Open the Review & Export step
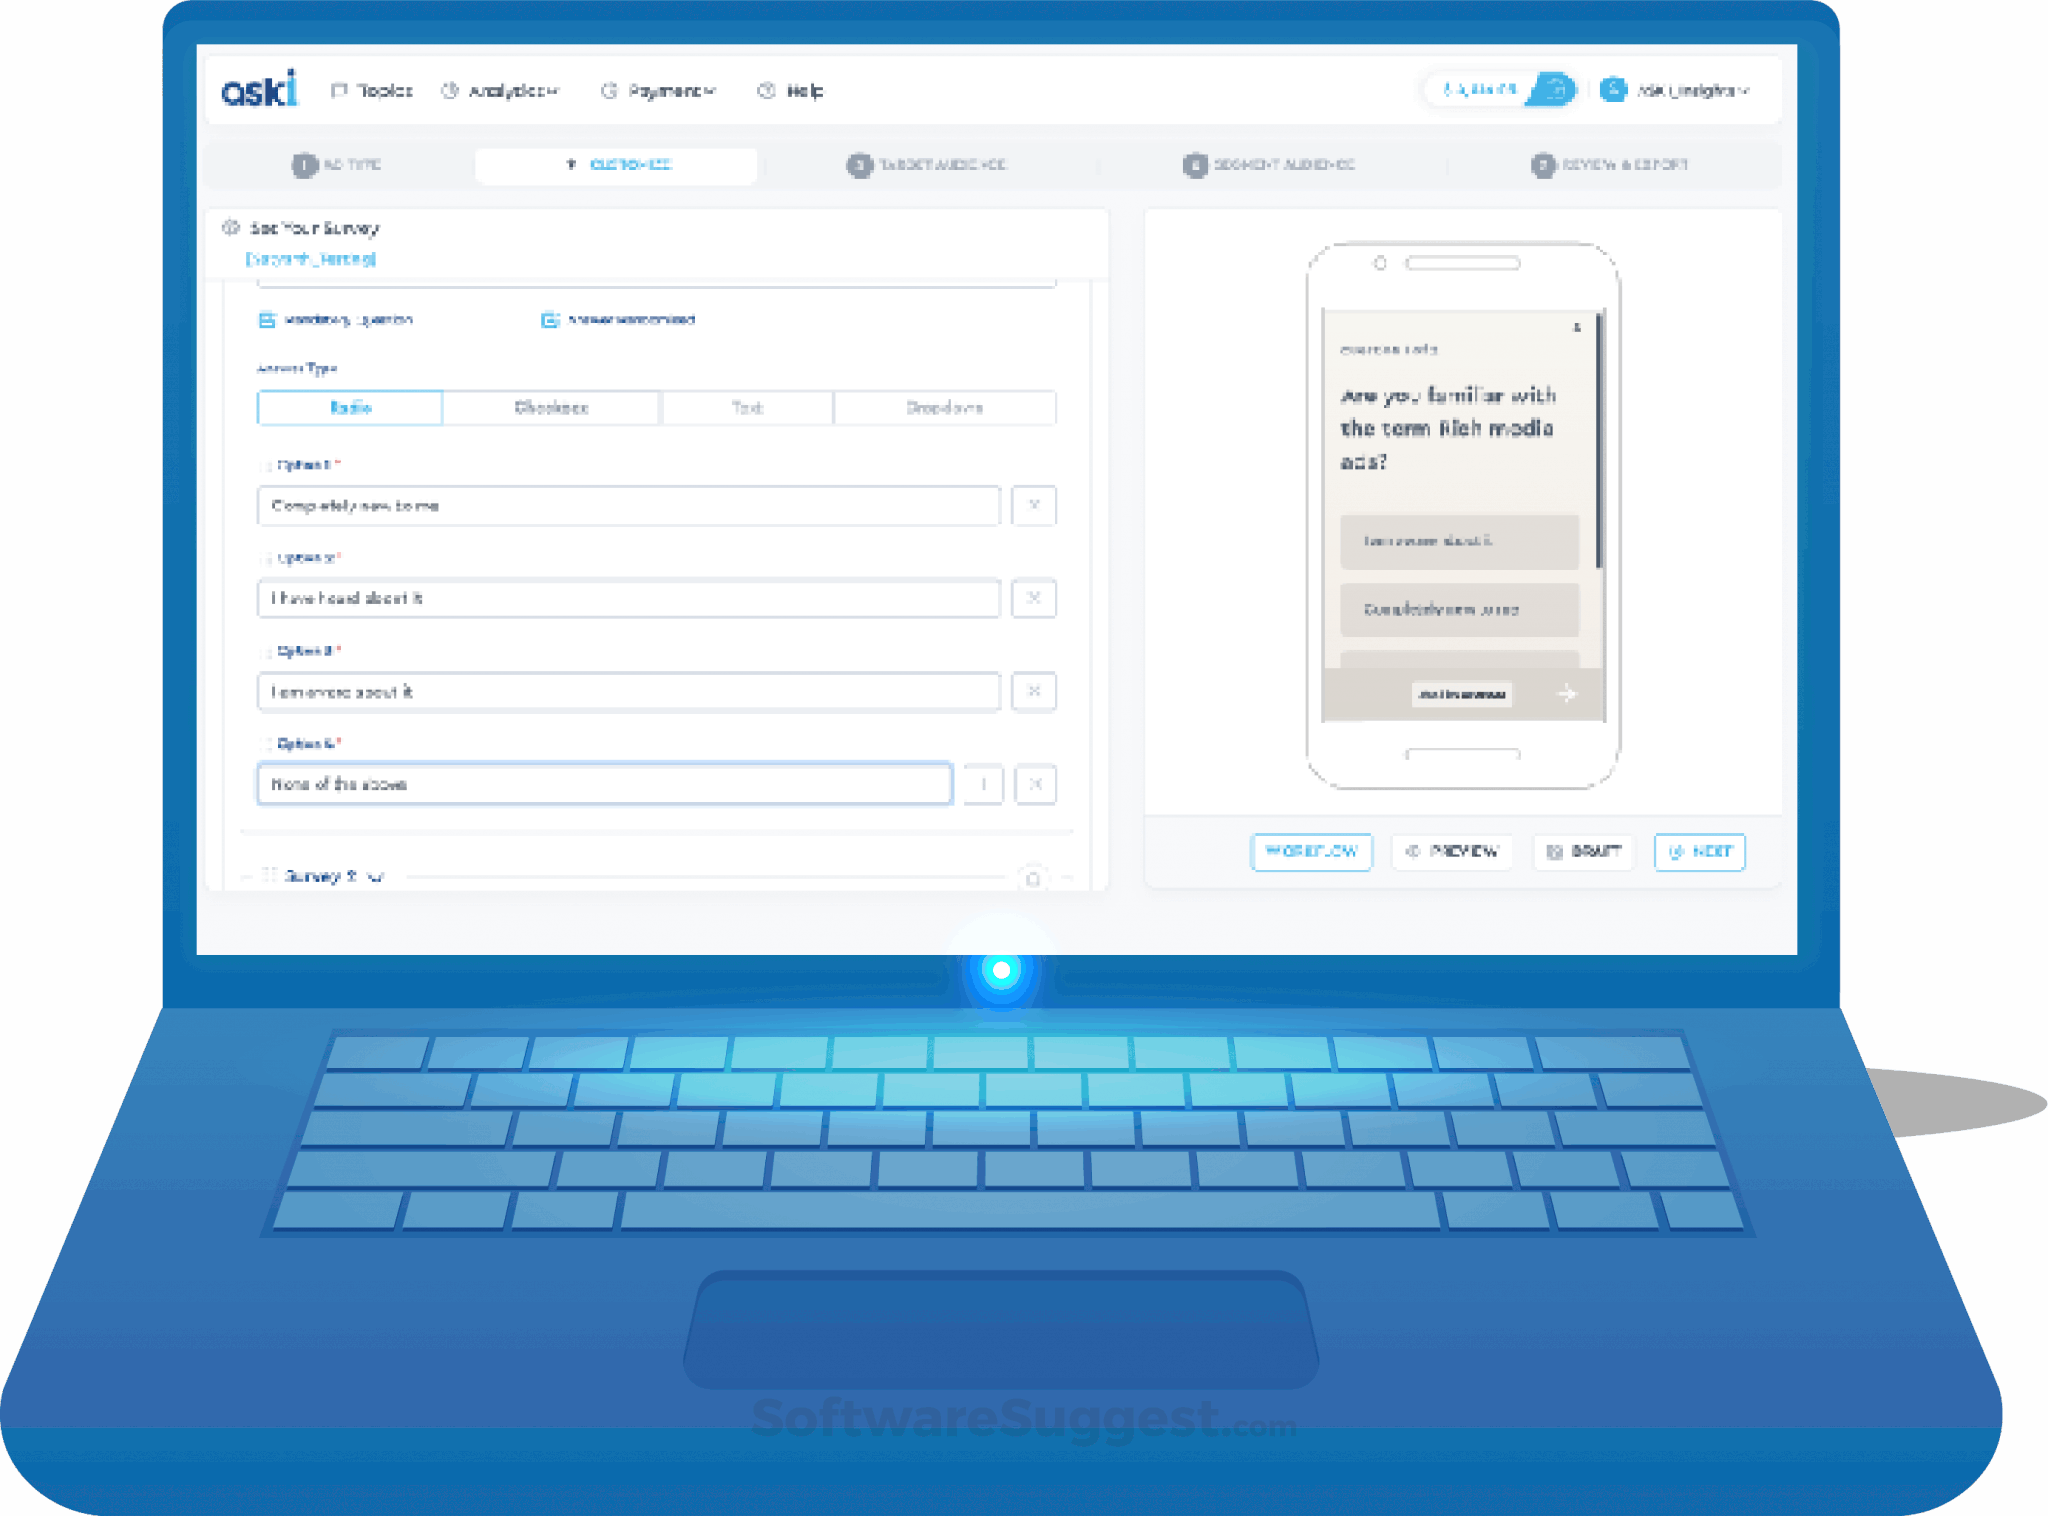This screenshot has height=1516, width=2048. [1610, 165]
